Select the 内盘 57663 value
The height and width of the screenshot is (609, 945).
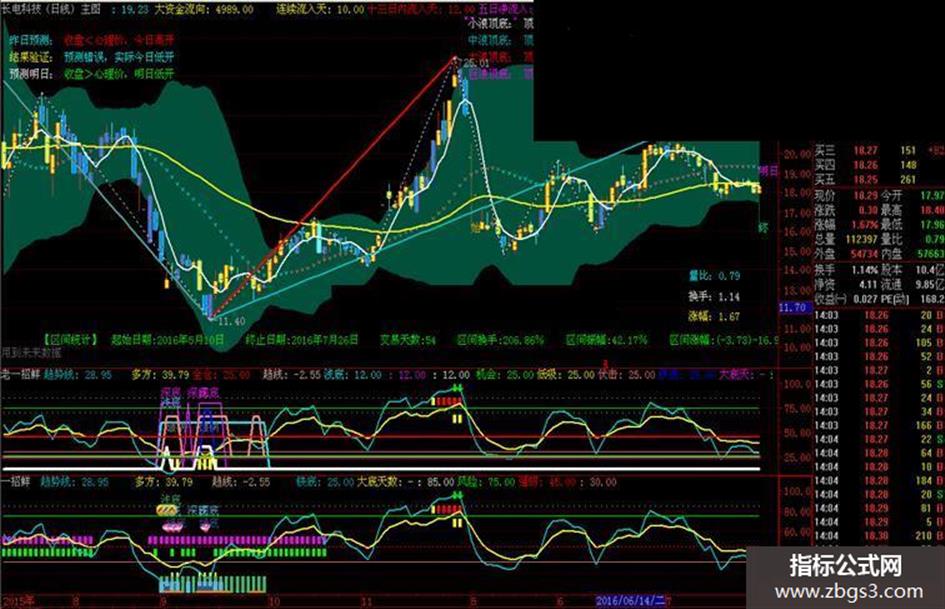pos(912,254)
